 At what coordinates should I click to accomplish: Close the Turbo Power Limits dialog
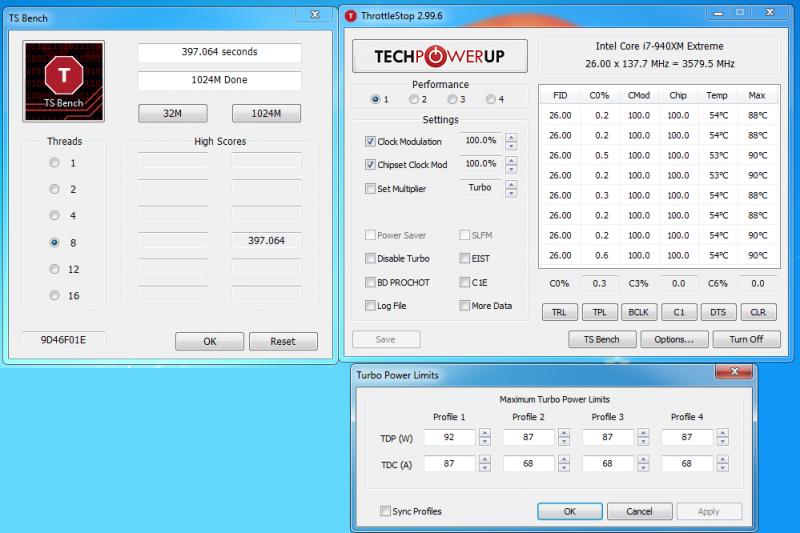pyautogui.click(x=734, y=371)
